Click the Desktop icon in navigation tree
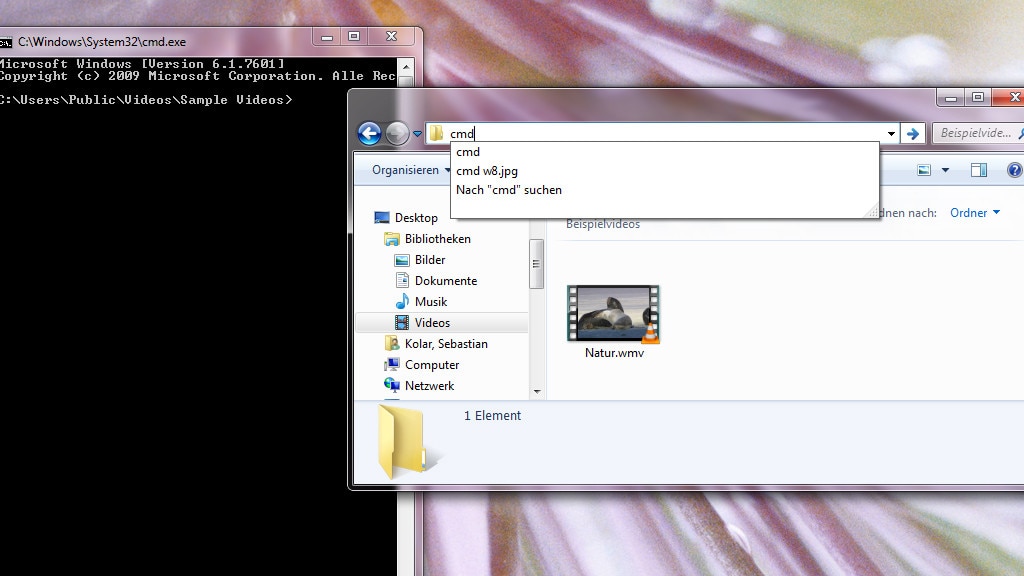 point(381,217)
